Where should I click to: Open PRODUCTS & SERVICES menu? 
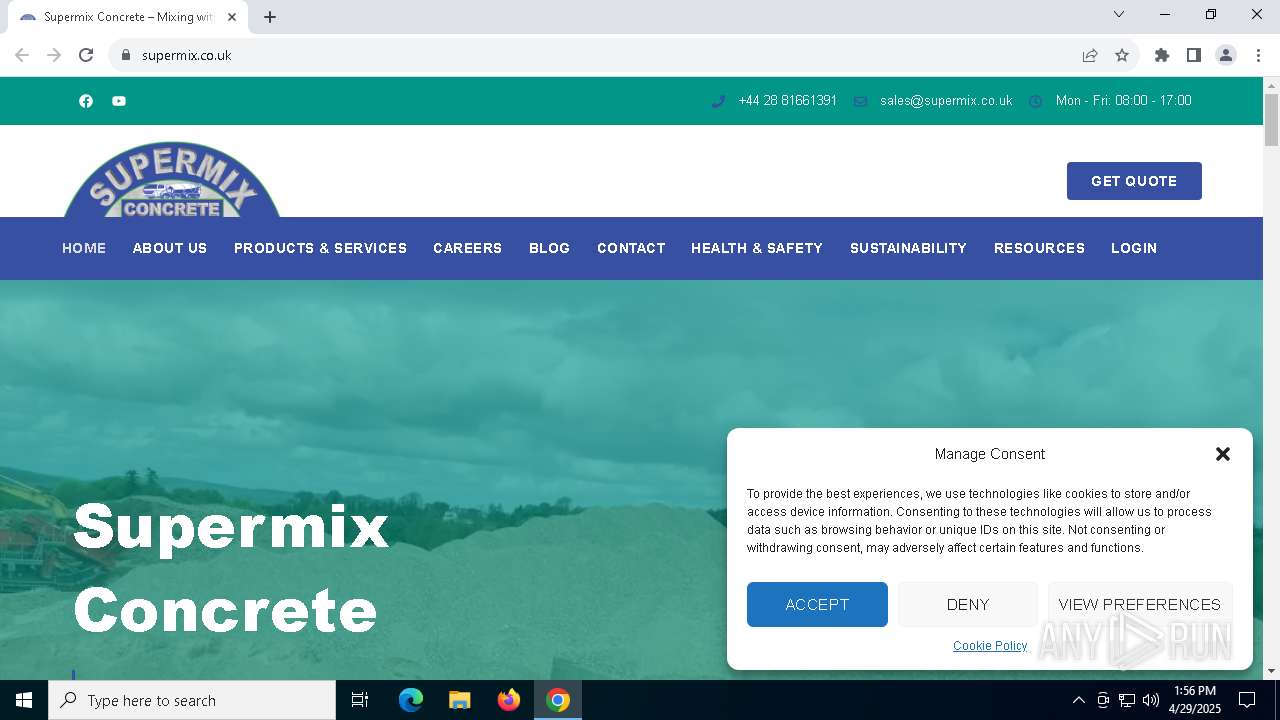[320, 248]
